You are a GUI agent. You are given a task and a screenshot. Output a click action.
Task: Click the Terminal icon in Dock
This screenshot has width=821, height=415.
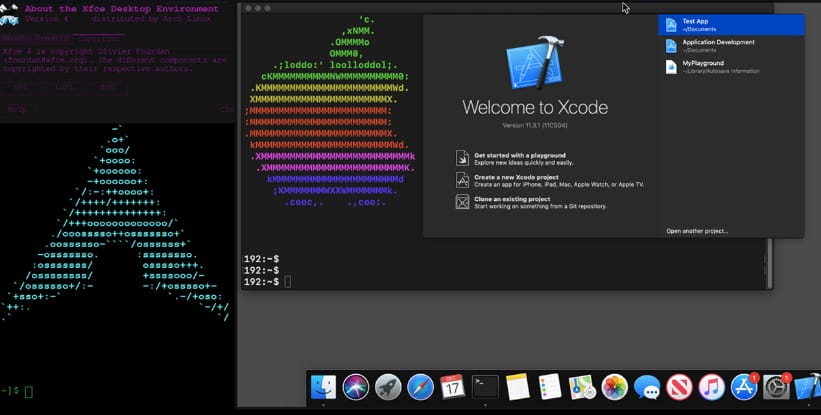tap(485, 388)
